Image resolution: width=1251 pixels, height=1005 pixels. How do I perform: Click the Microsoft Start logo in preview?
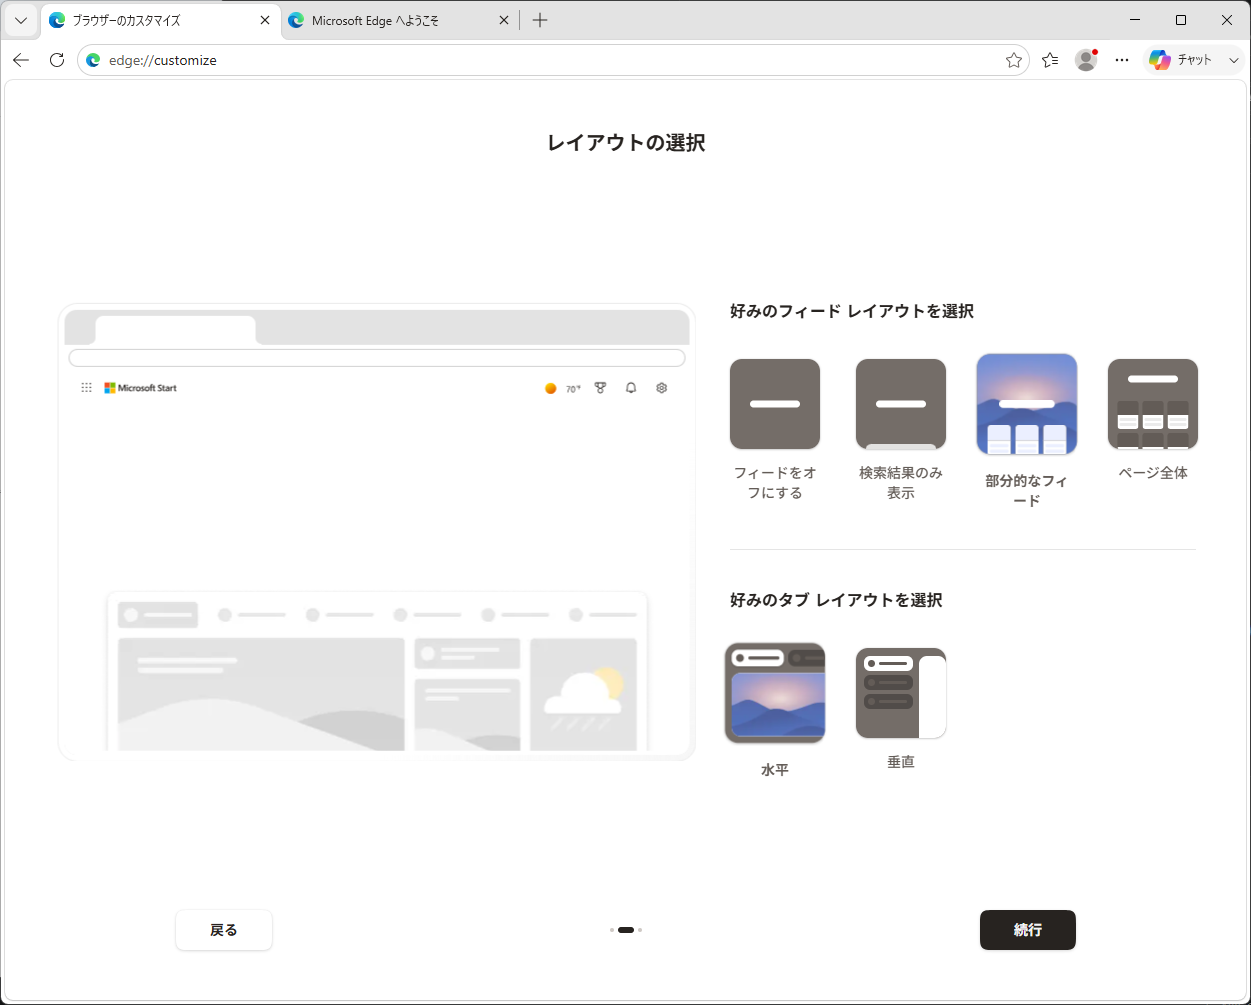[x=141, y=388]
